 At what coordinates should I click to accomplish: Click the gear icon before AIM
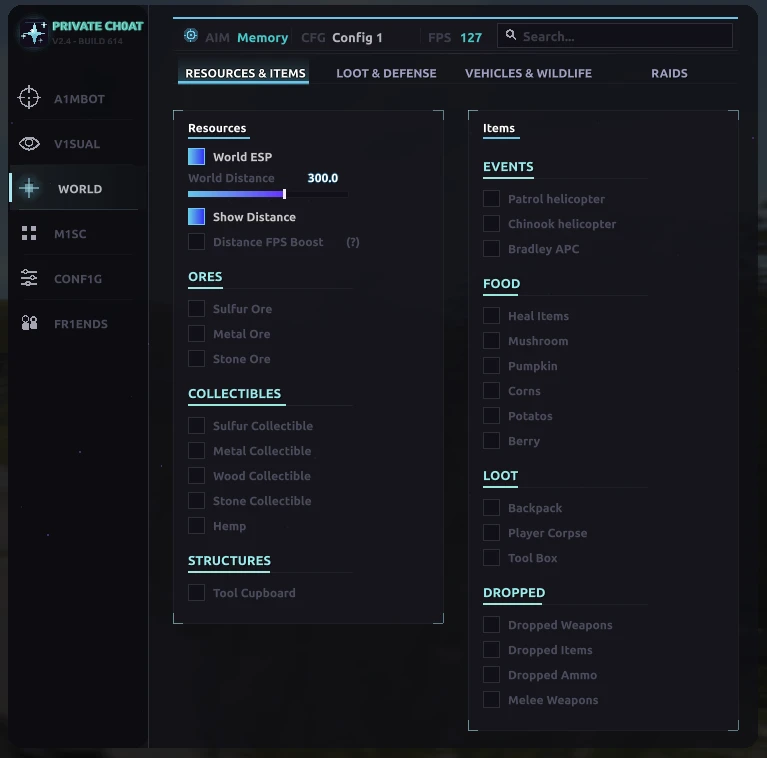click(191, 35)
